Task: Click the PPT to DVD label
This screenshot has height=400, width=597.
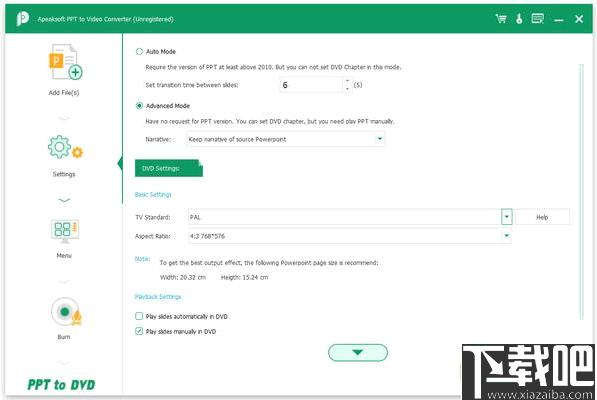Action: [x=61, y=385]
